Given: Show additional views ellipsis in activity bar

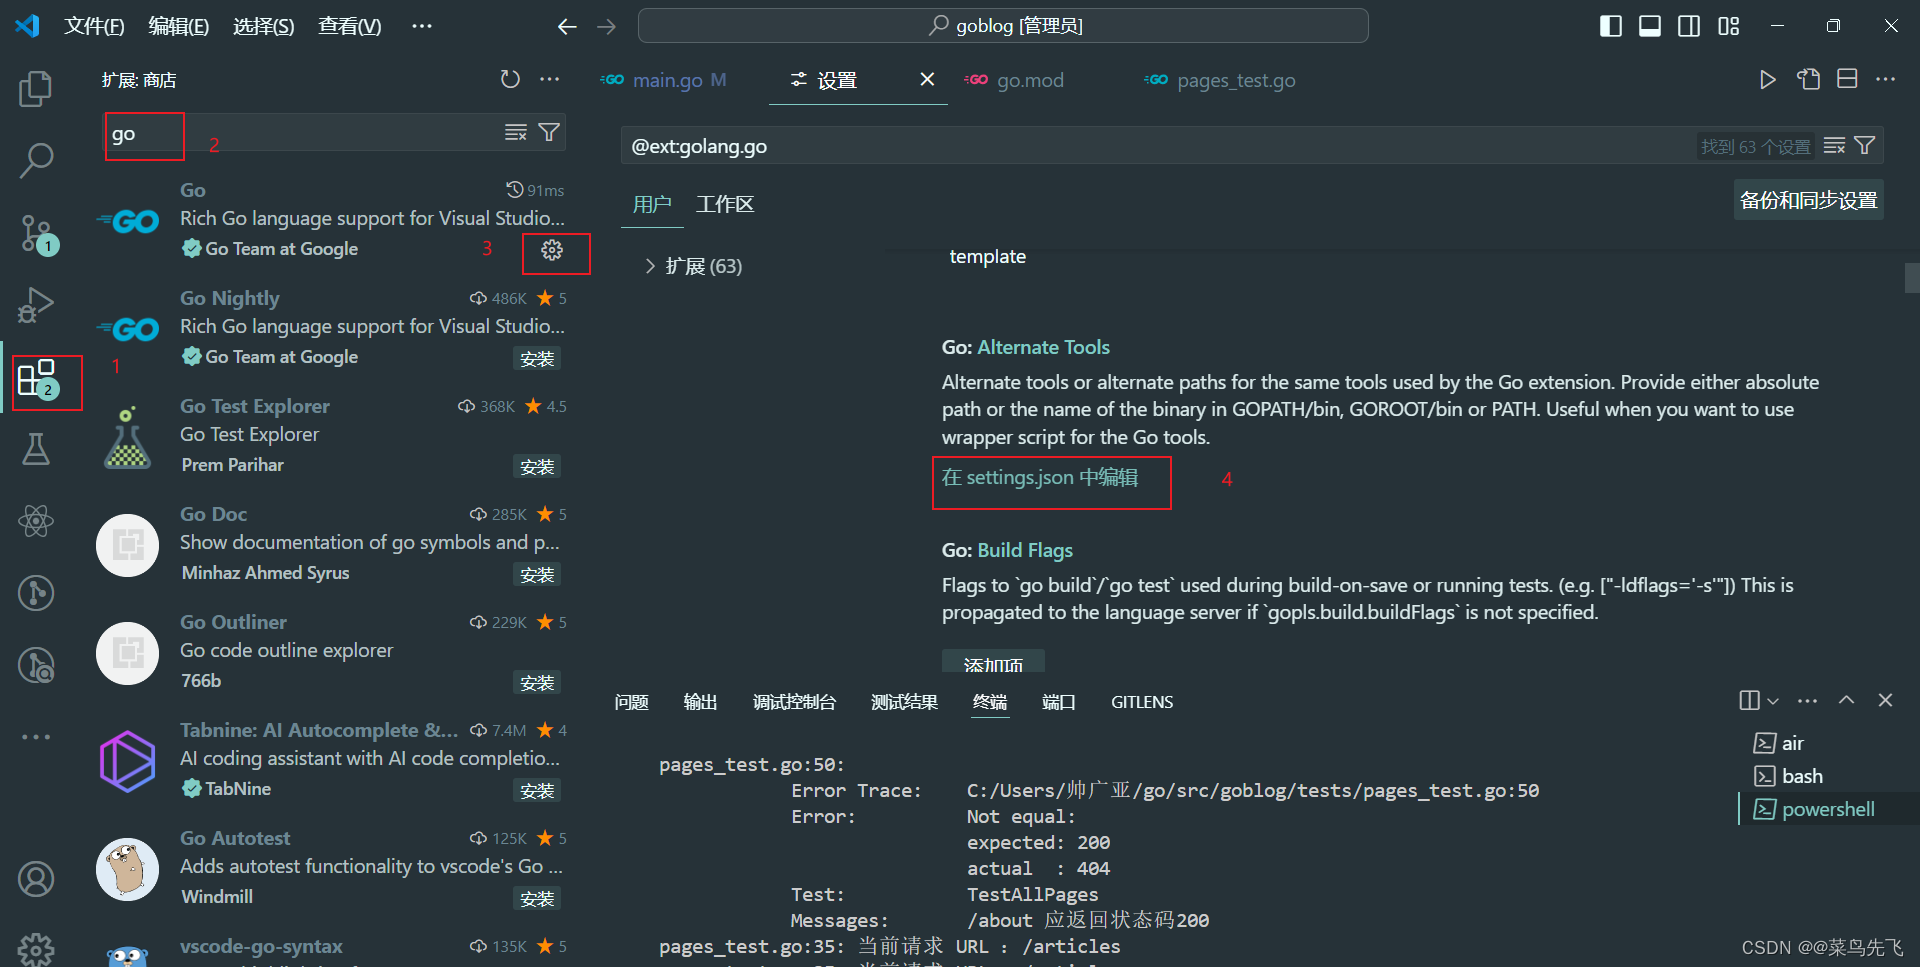Looking at the screenshot, I should [x=36, y=737].
